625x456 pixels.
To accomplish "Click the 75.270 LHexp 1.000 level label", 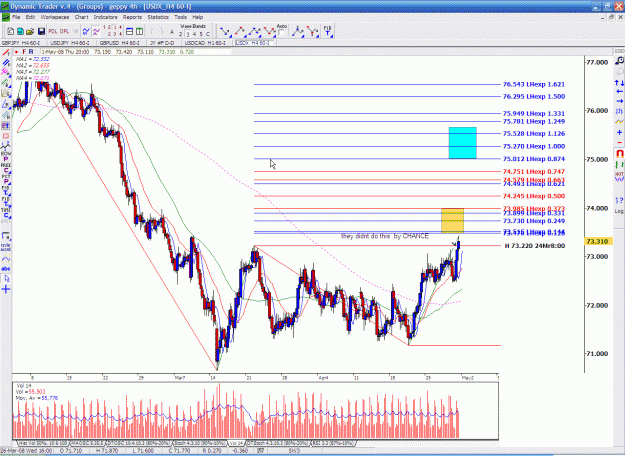I will tap(534, 146).
